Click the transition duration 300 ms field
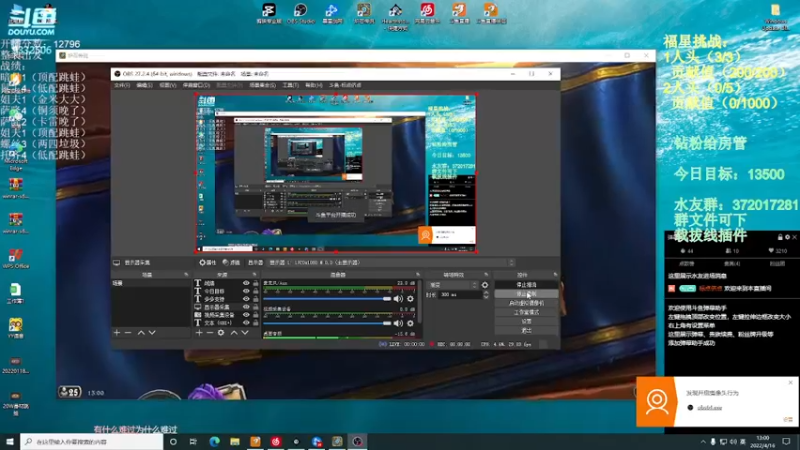The width and height of the screenshot is (800, 450). pyautogui.click(x=459, y=295)
